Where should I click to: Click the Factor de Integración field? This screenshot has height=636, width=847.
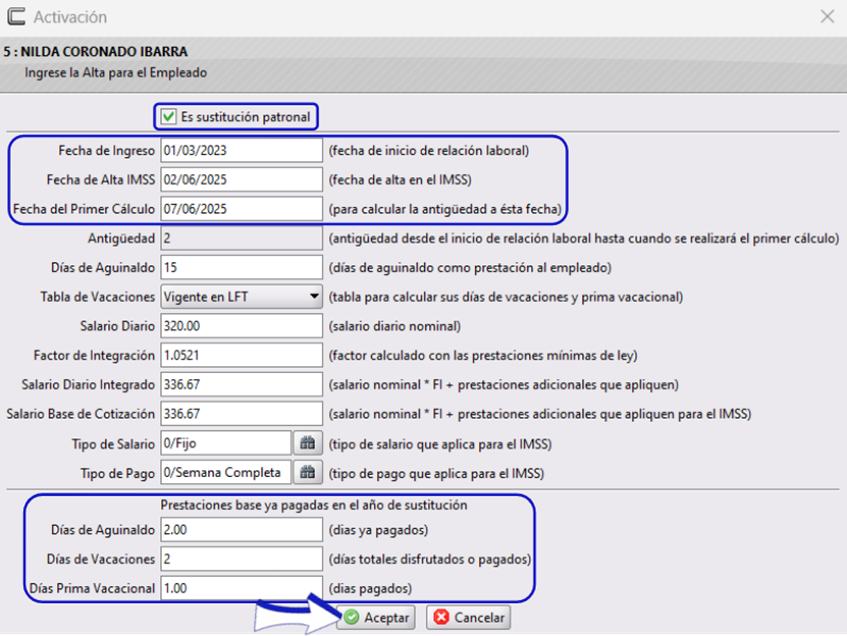pyautogui.click(x=240, y=355)
